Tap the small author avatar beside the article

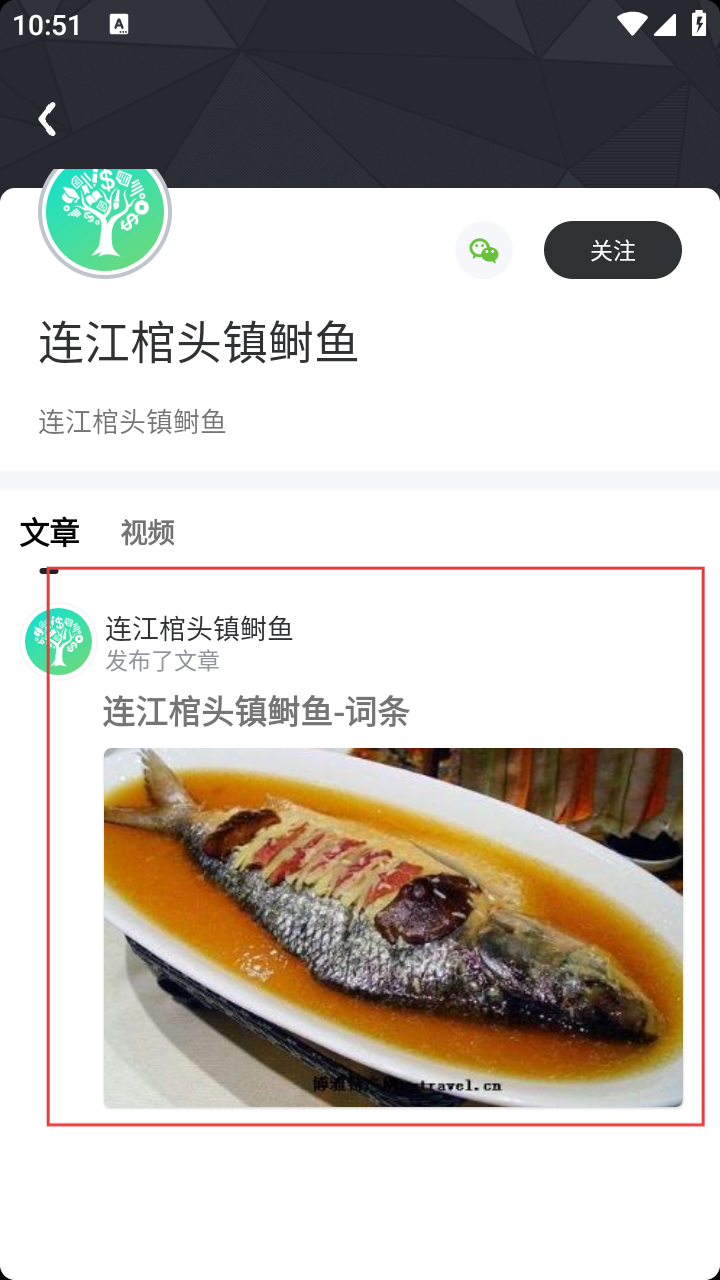click(x=58, y=642)
